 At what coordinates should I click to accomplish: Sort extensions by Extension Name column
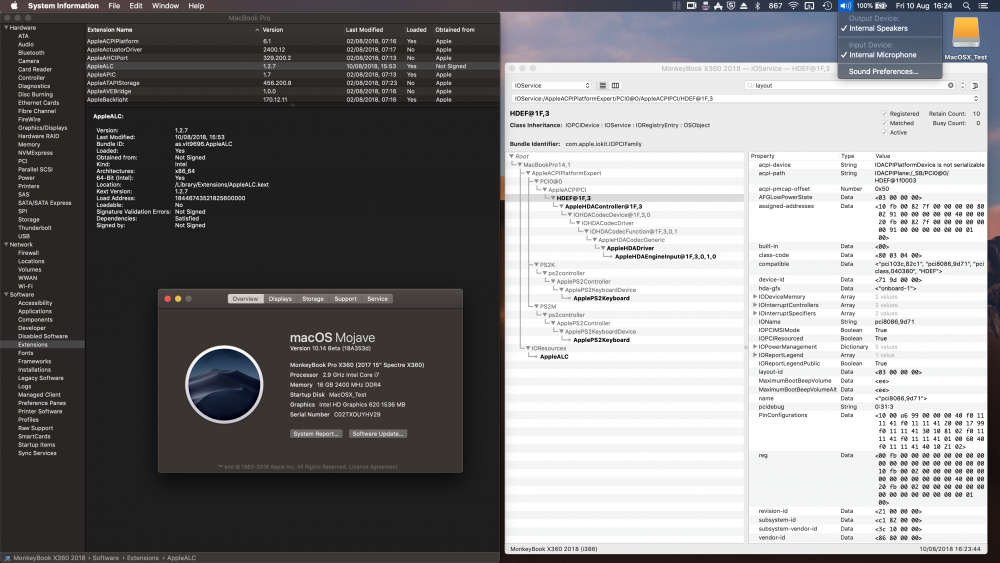click(x=172, y=30)
